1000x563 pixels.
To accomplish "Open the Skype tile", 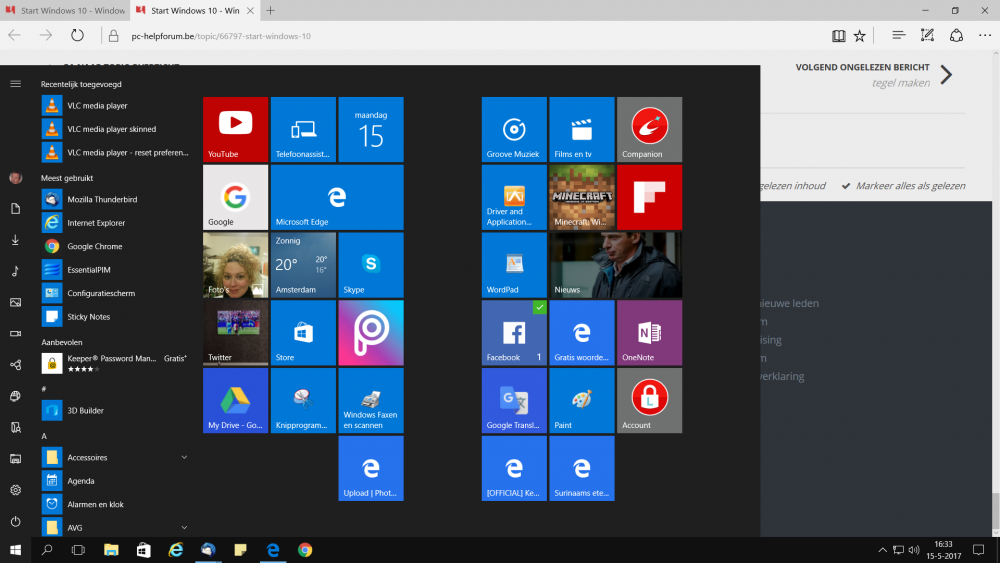I will pos(371,265).
